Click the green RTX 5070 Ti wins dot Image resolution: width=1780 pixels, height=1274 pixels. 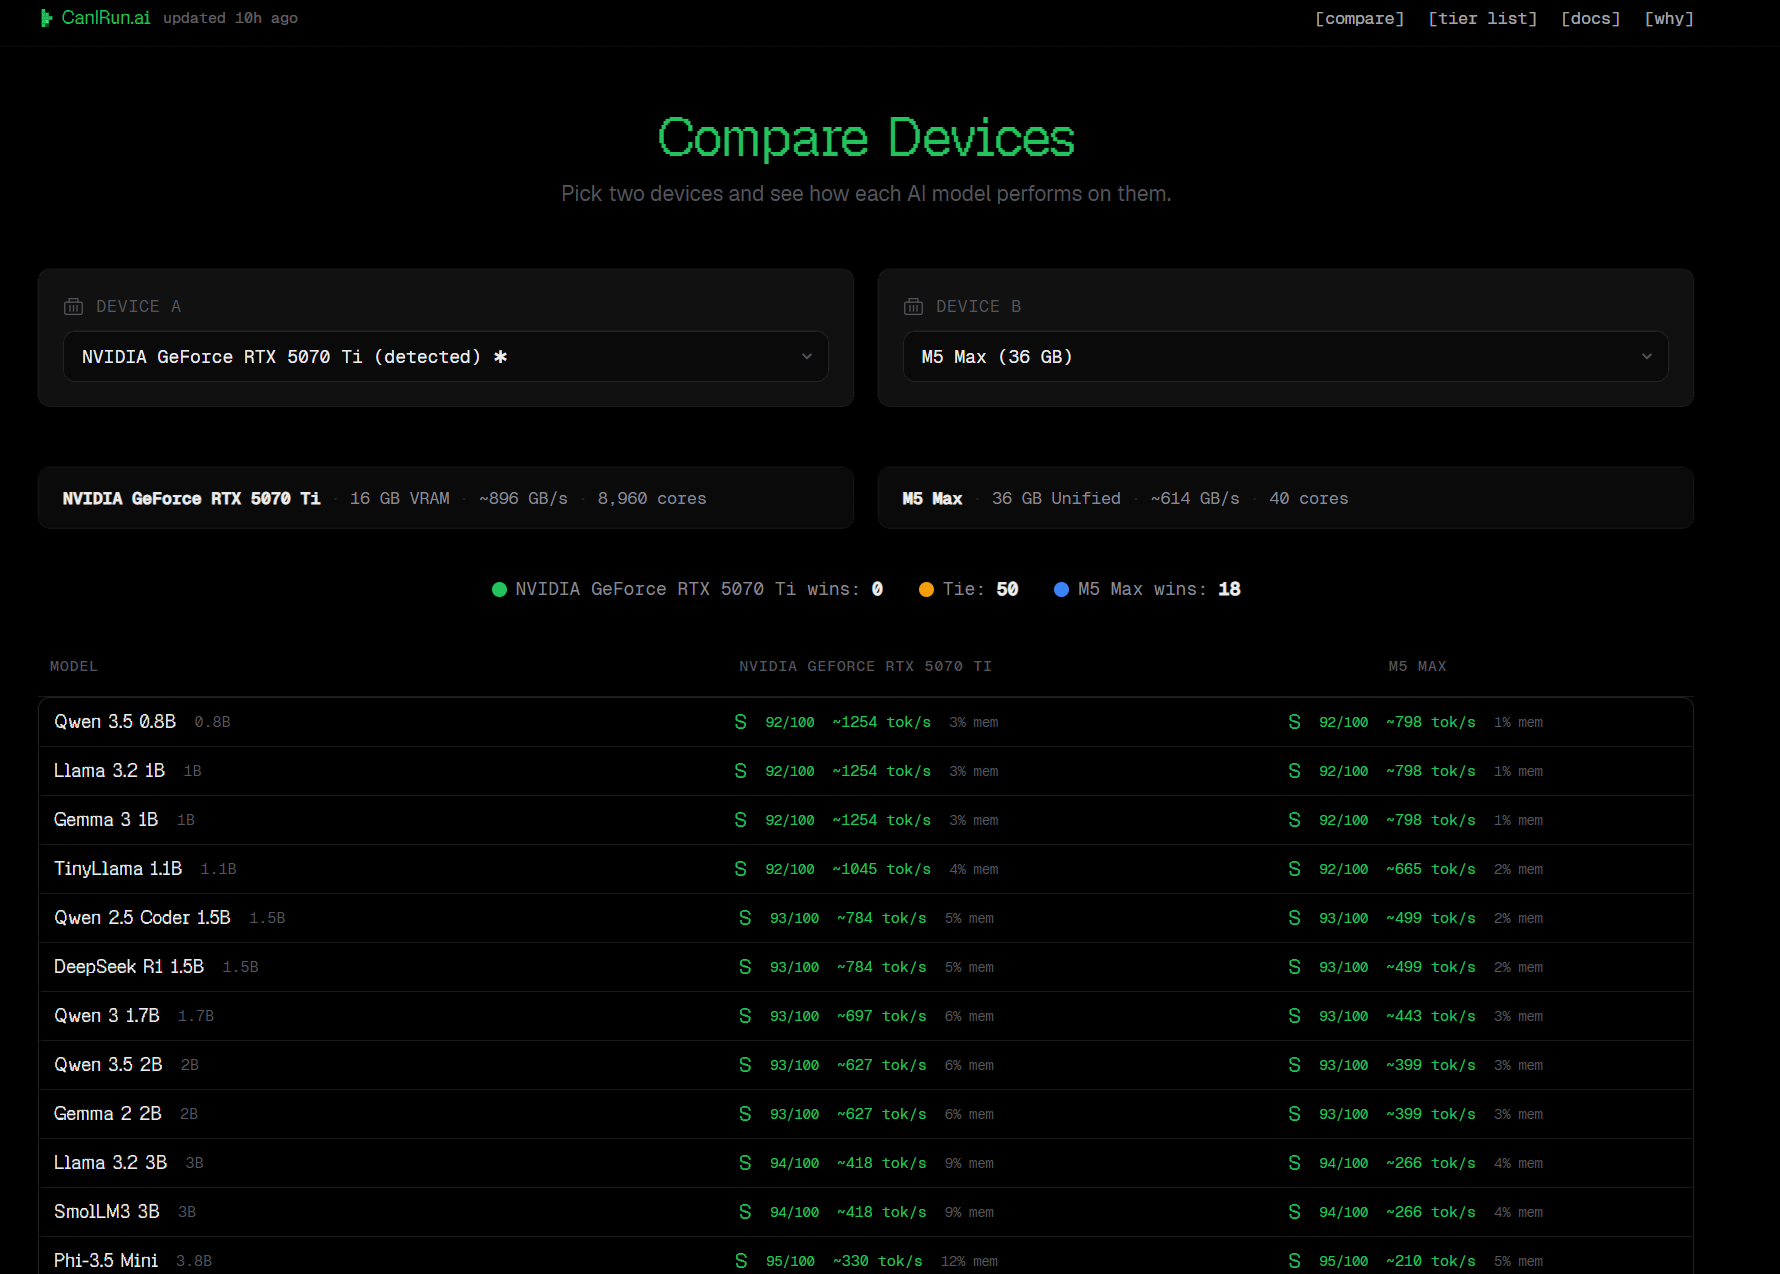point(499,590)
